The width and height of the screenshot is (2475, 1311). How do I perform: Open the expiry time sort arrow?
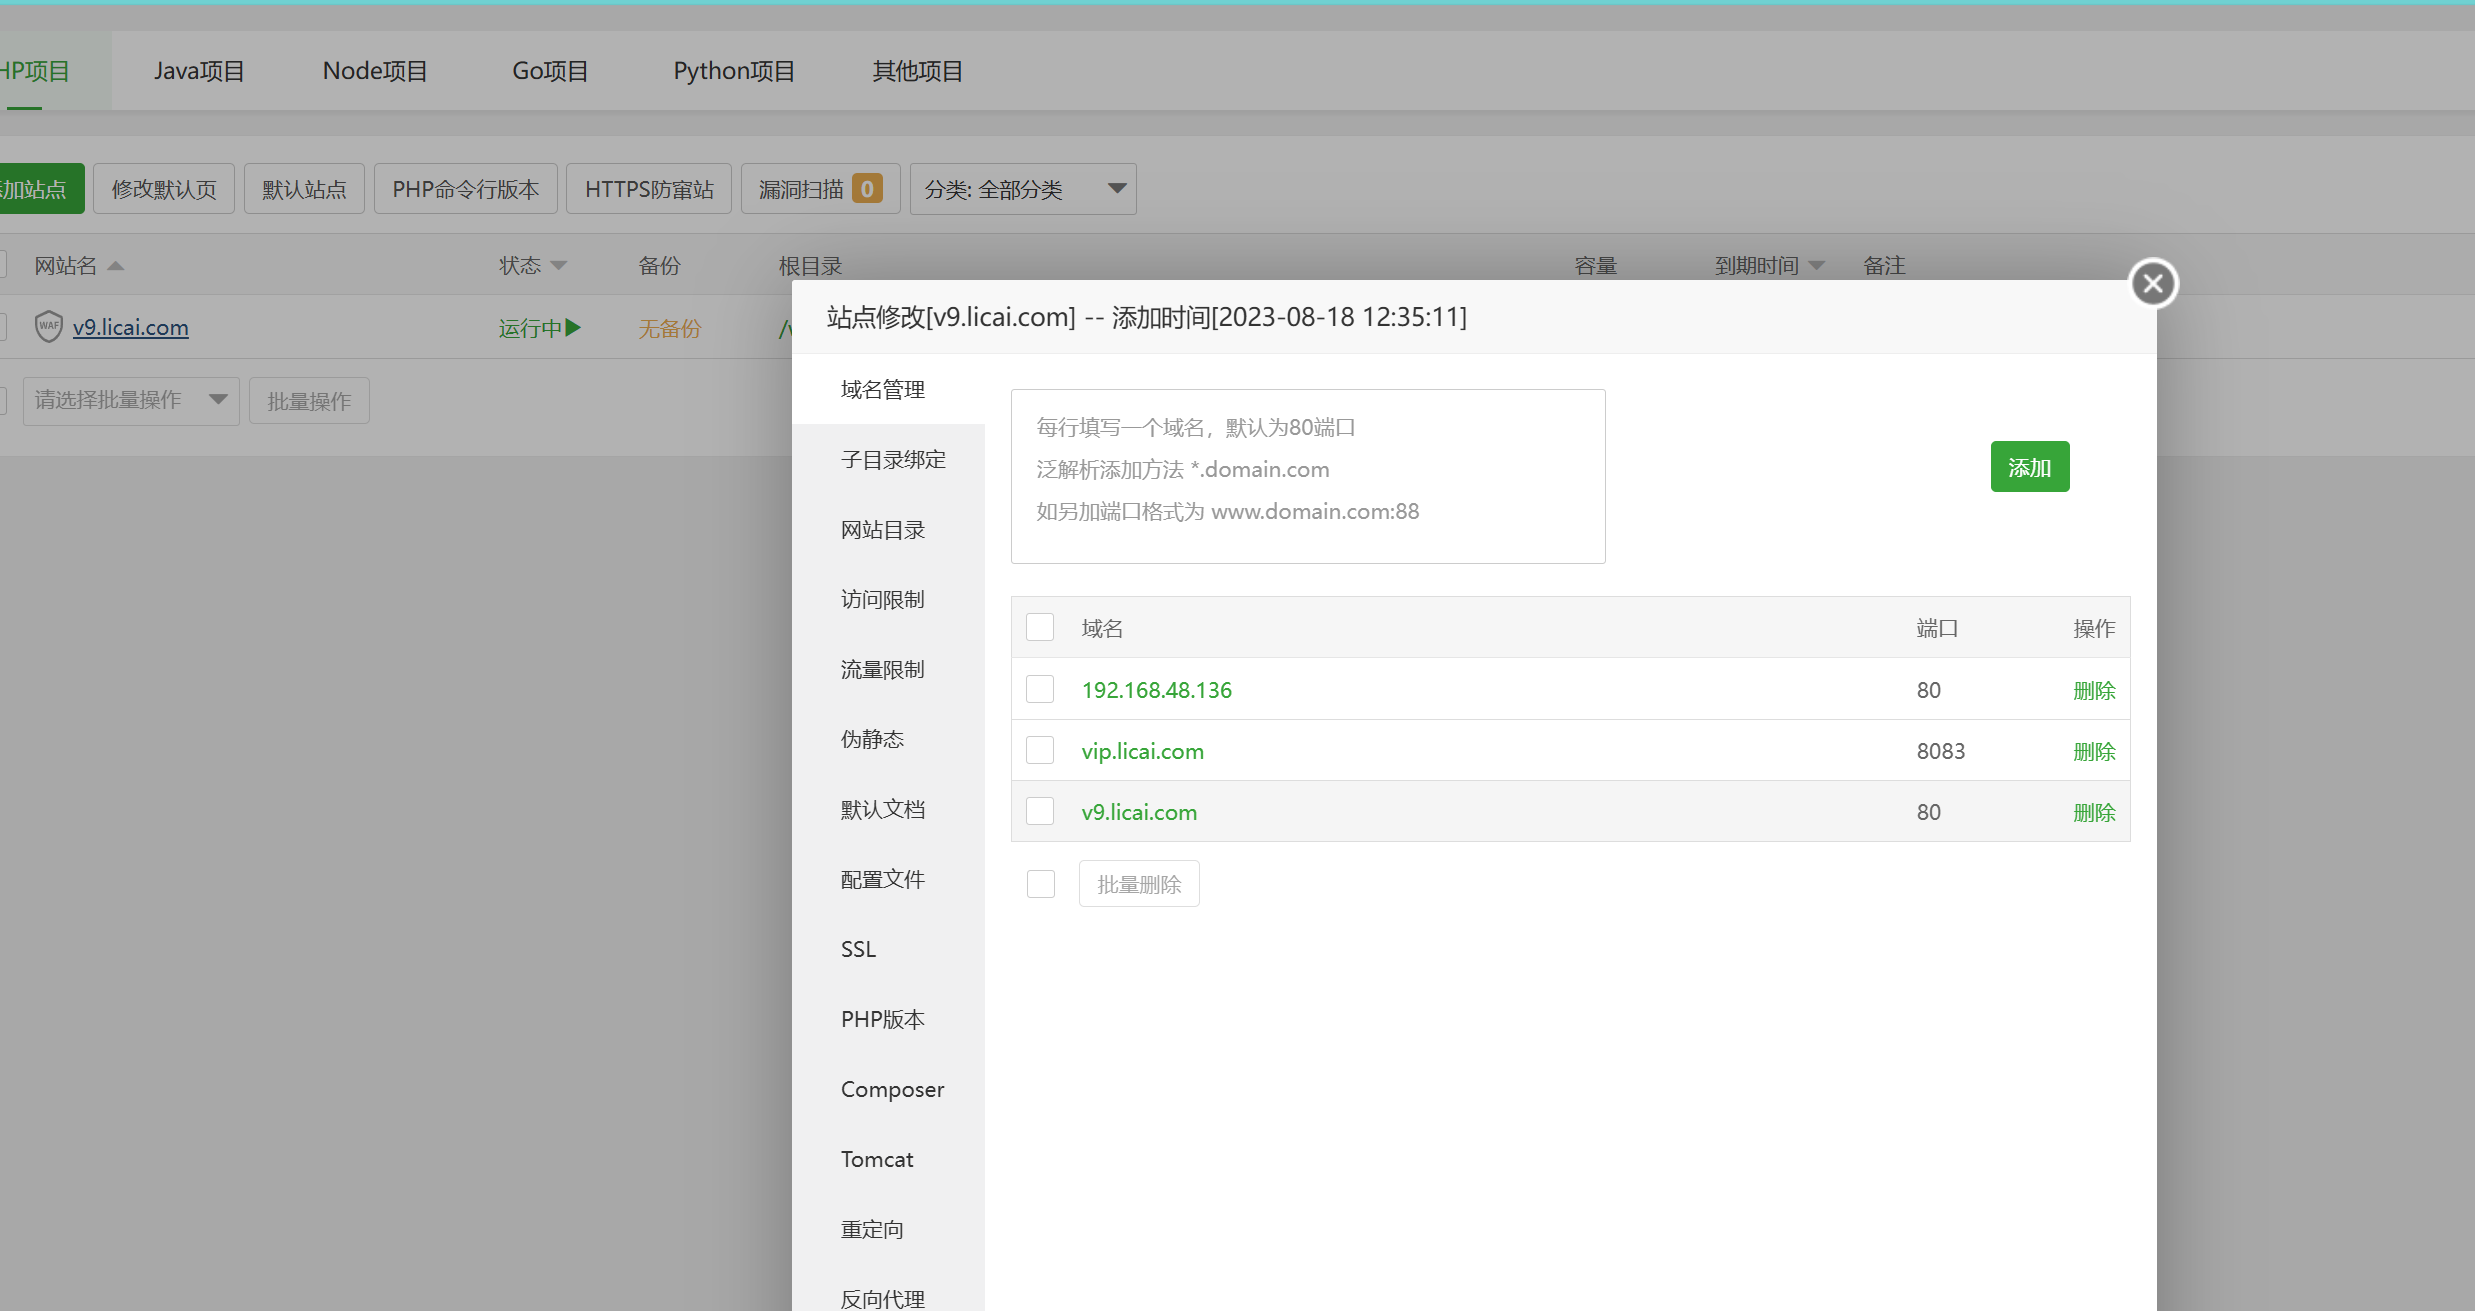coord(1817,265)
